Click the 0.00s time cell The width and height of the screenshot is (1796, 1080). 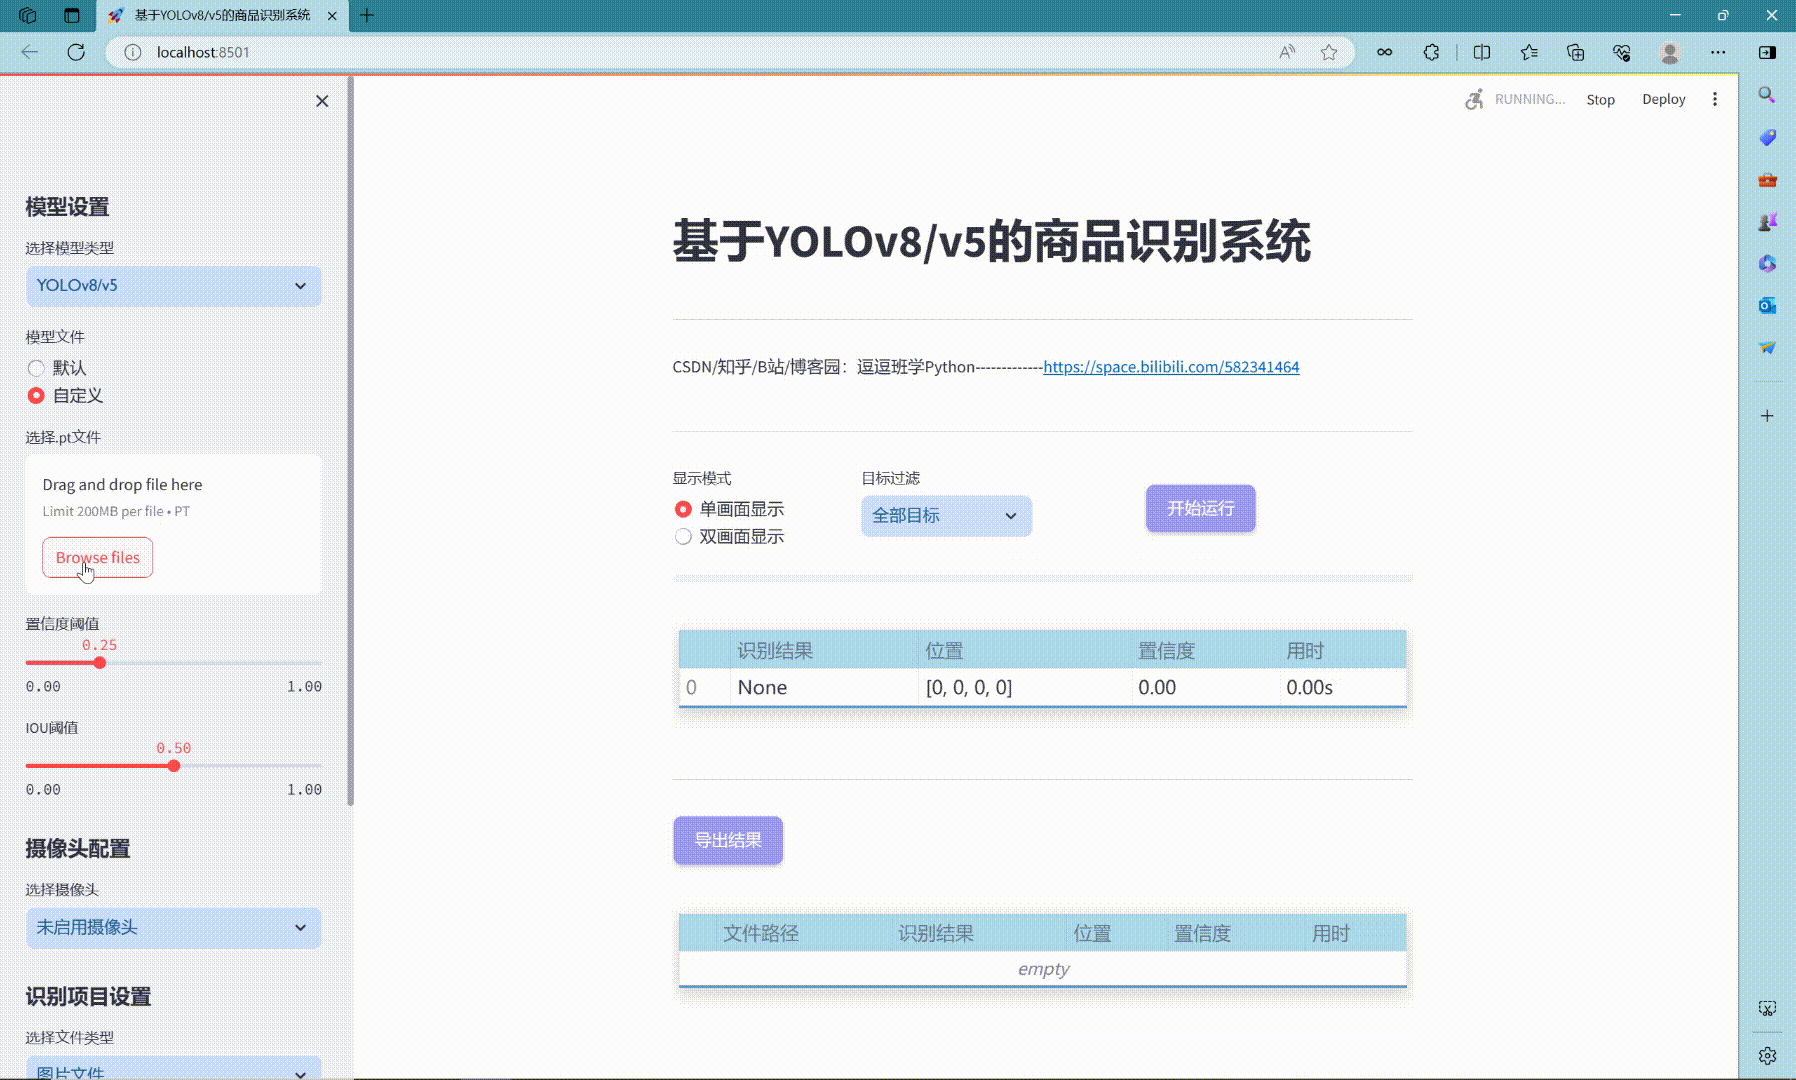click(1343, 688)
